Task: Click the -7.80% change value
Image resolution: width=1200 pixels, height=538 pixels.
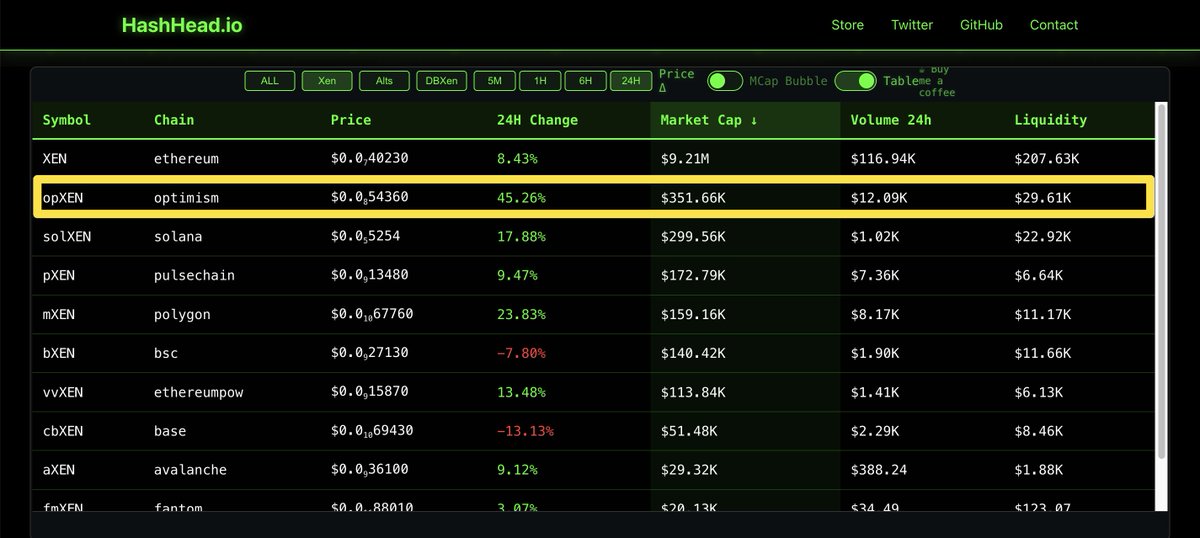Action: pyautogui.click(x=521, y=353)
